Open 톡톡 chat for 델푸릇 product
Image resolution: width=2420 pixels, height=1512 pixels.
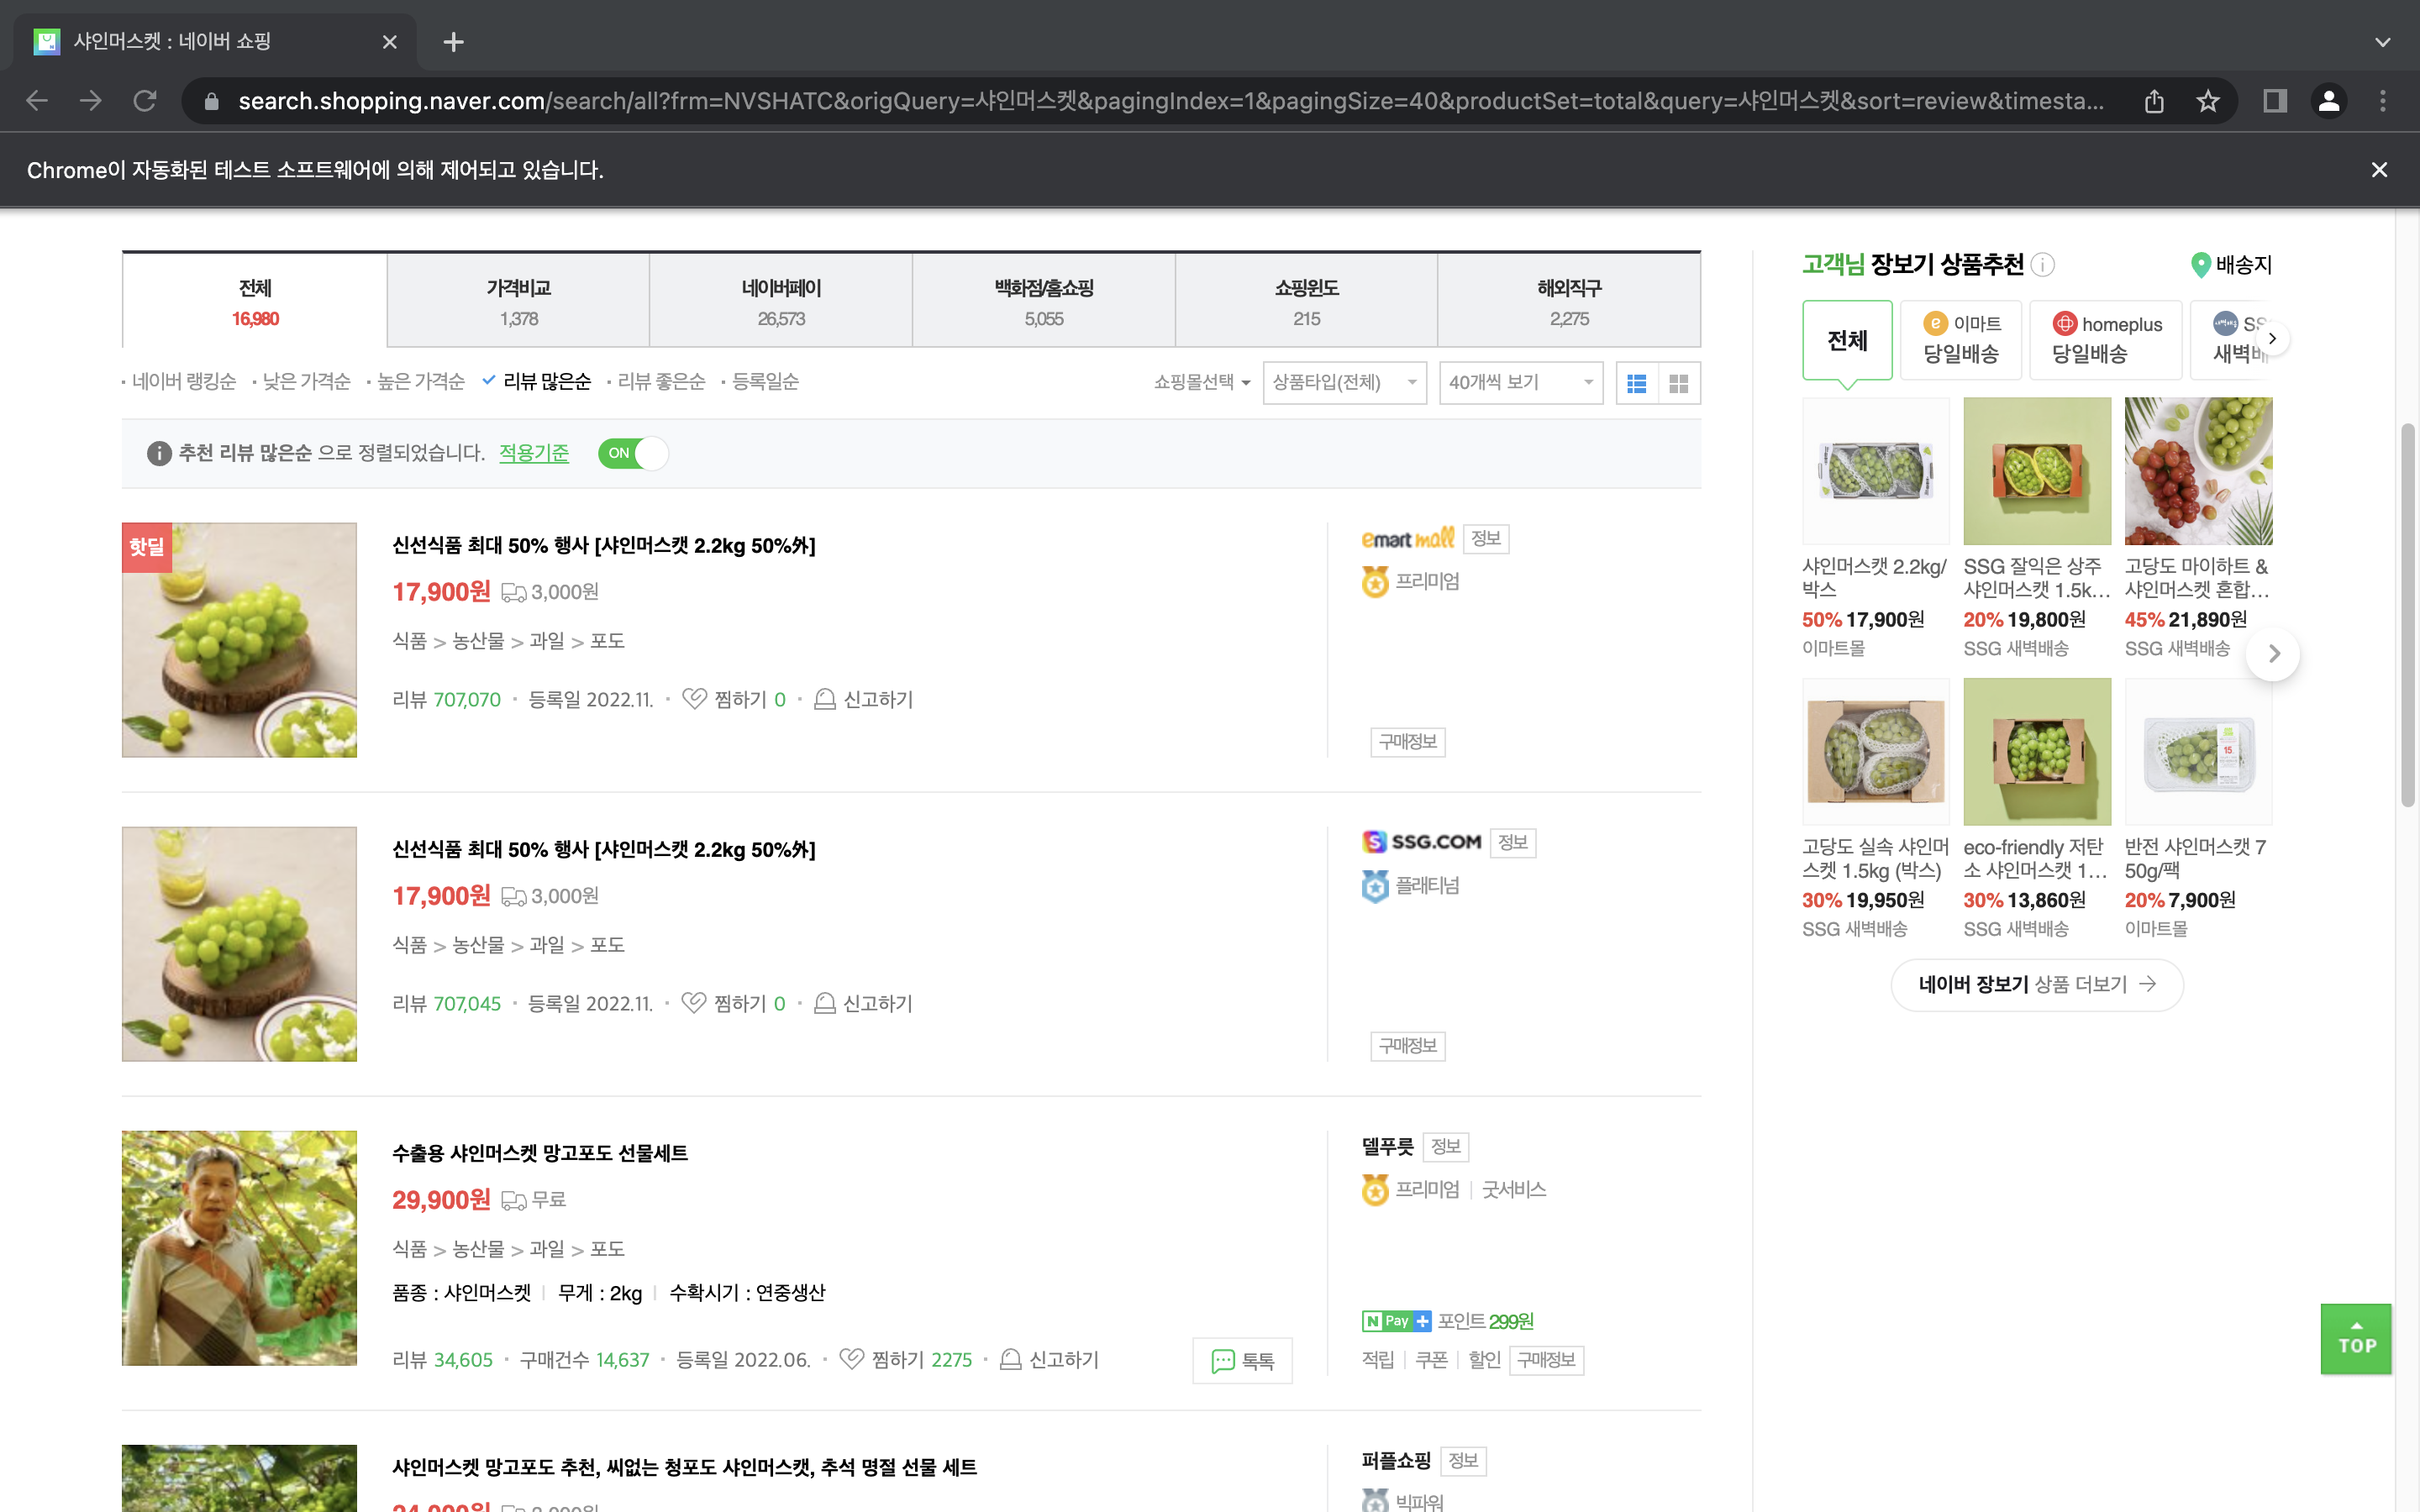coord(1242,1361)
